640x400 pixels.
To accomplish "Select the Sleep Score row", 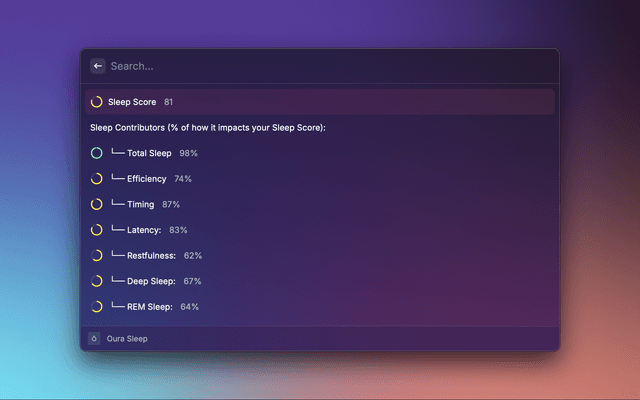I will tap(320, 102).
